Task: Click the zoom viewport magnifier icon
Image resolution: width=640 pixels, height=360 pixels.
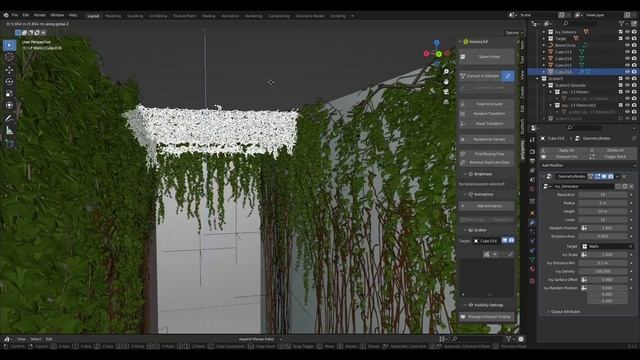Action: (x=446, y=71)
